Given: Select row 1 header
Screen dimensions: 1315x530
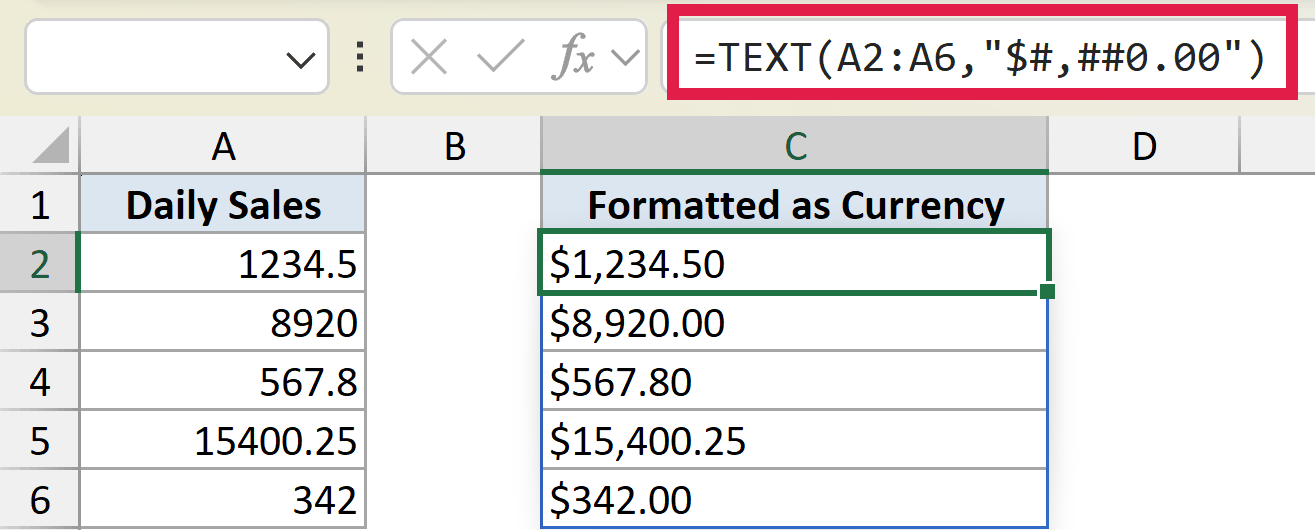Looking at the screenshot, I should pos(39,205).
